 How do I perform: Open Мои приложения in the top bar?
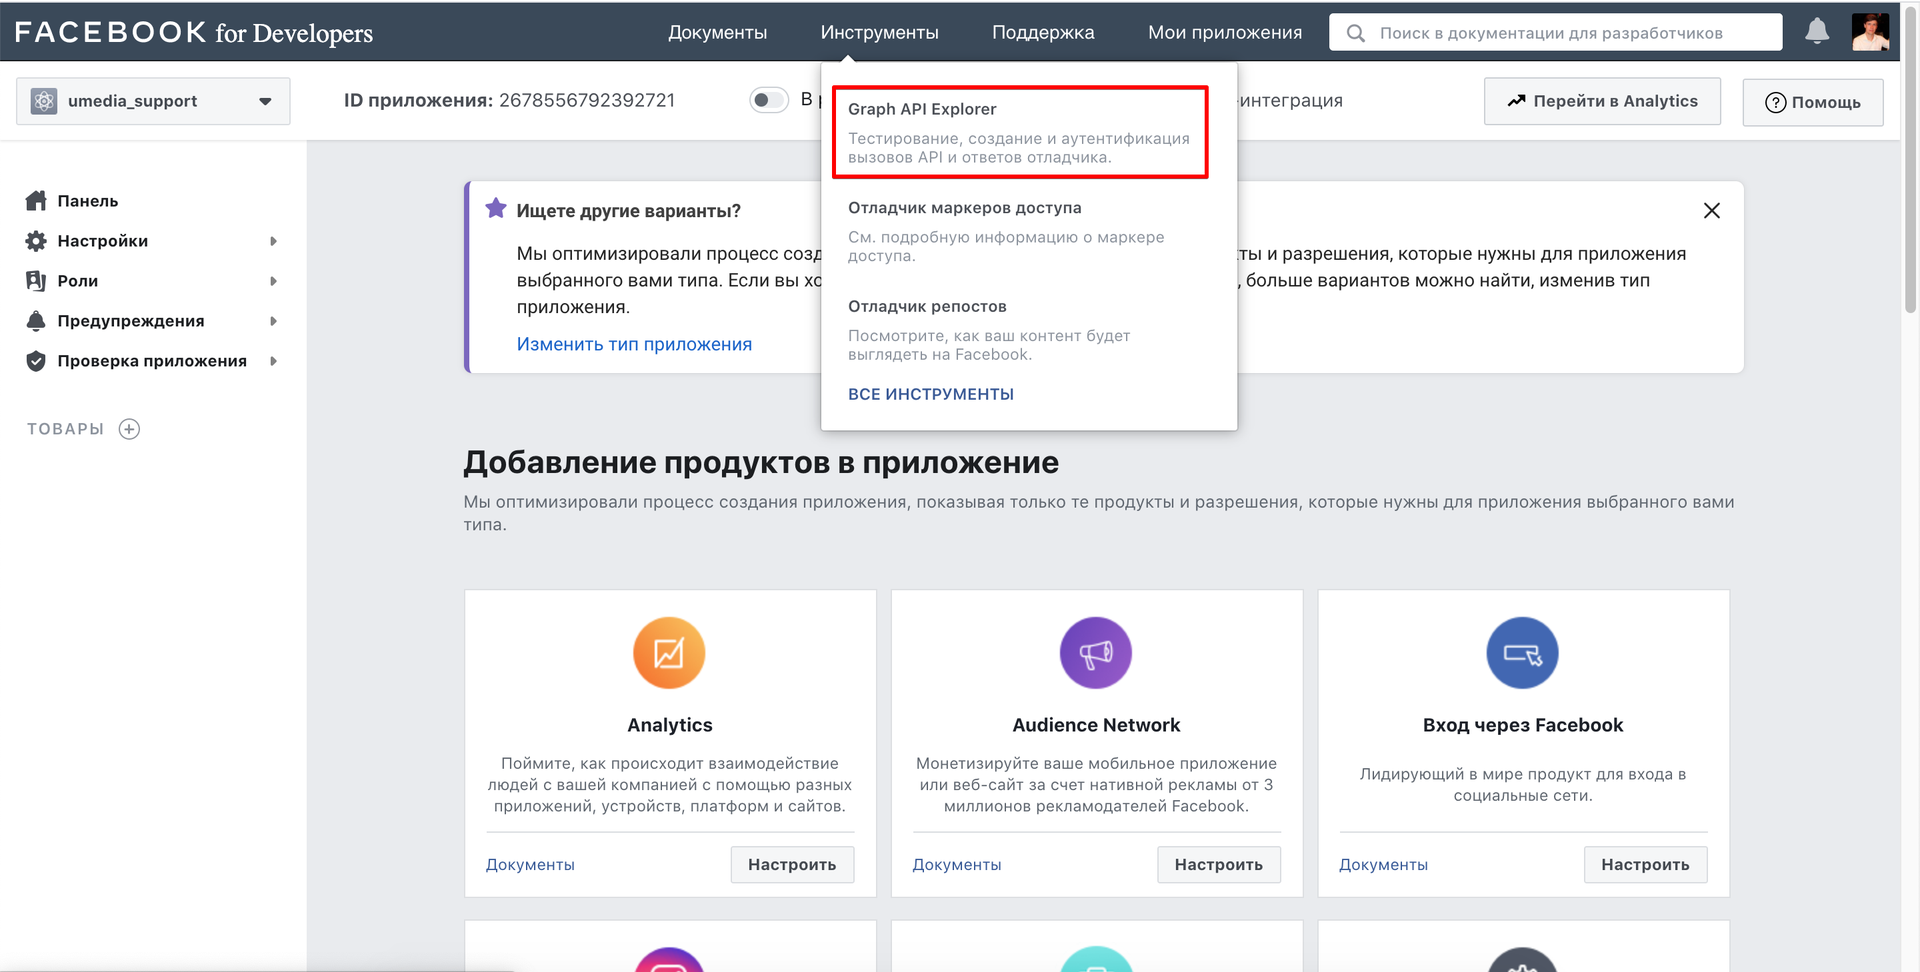coord(1225,32)
